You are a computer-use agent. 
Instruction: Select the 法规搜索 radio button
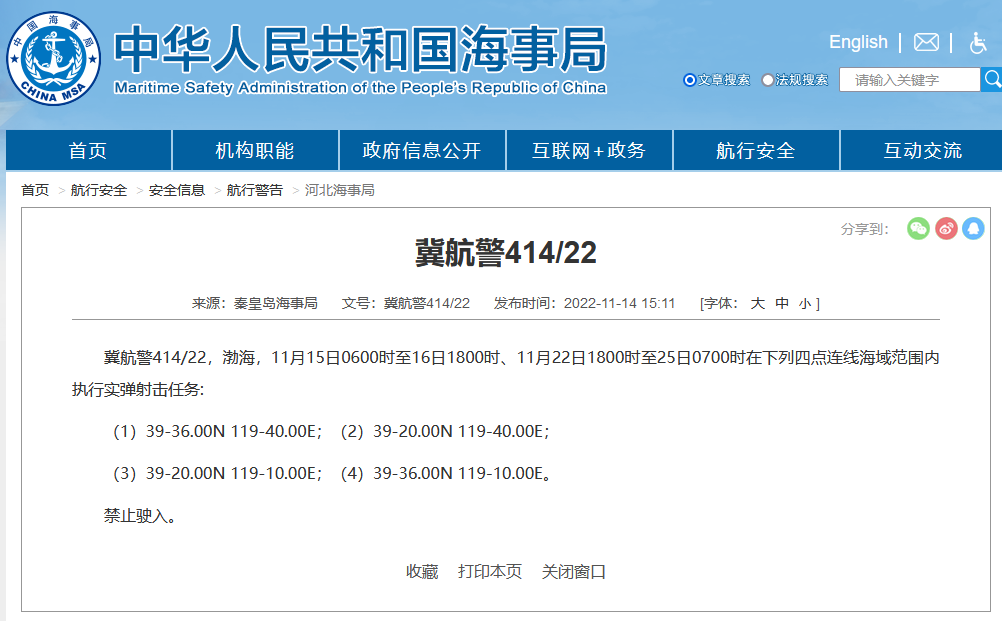767,80
